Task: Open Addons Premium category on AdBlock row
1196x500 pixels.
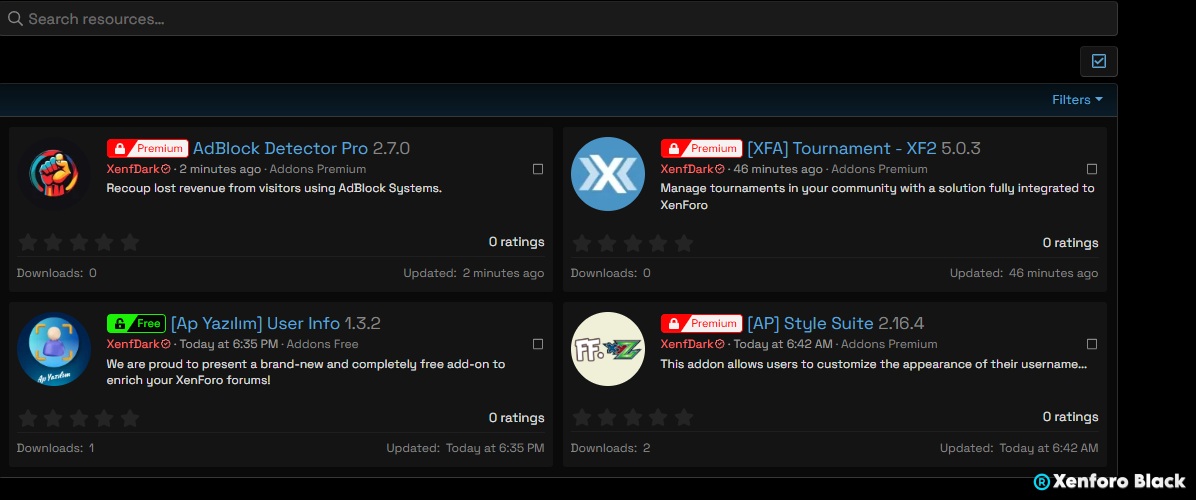Action: tap(317, 169)
